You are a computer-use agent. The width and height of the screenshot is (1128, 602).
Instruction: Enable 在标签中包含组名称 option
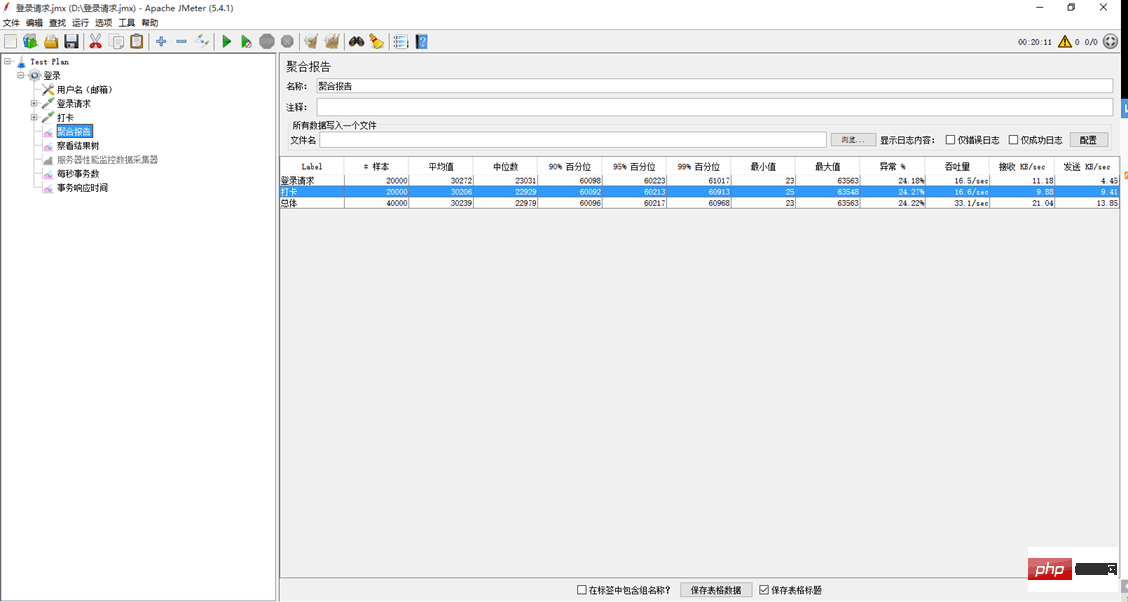click(581, 590)
